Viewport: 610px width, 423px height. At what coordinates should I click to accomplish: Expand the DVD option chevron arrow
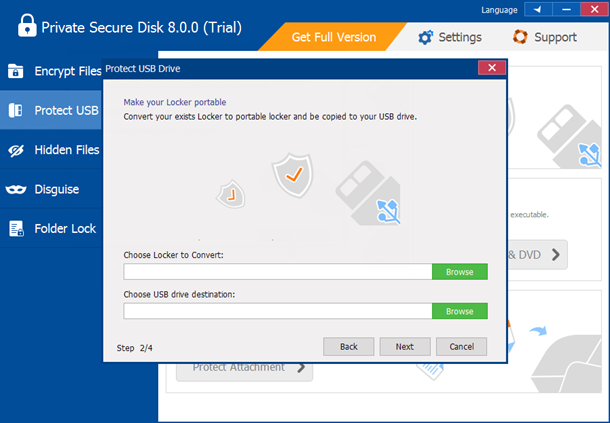(556, 255)
